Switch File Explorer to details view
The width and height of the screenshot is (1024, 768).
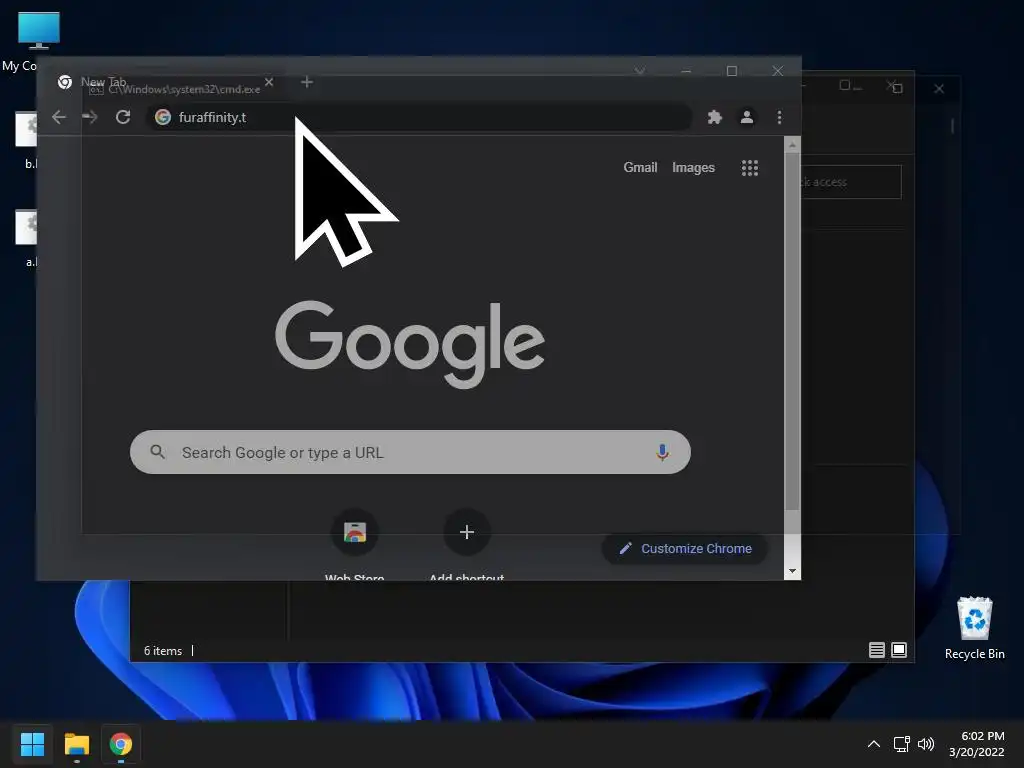[x=876, y=650]
